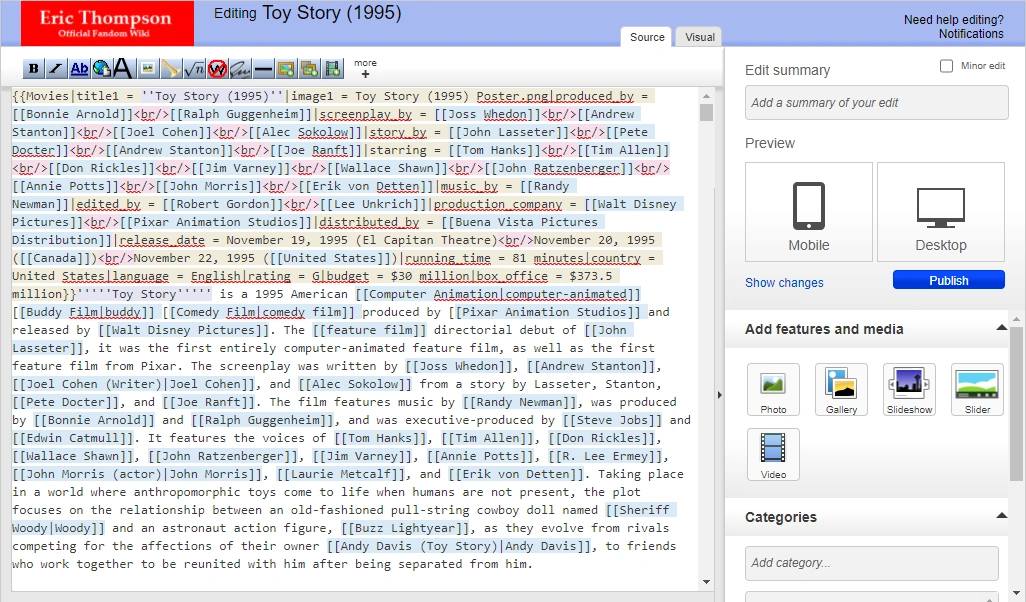Insert a media file link using the trumpet icon
This screenshot has height=602, width=1026.
(170, 68)
